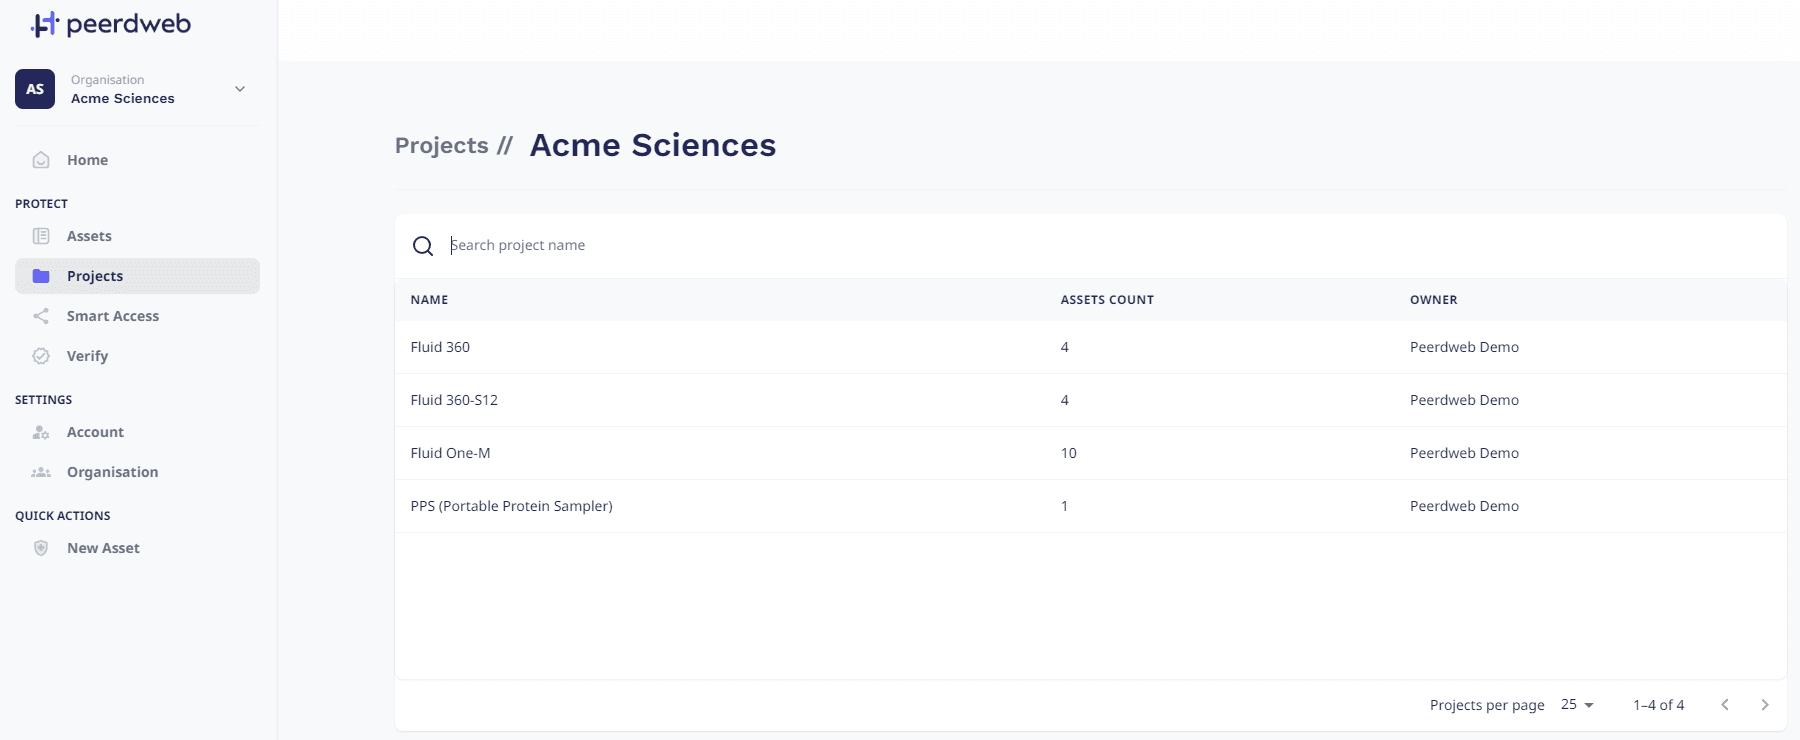Viewport: 1800px width, 740px height.
Task: Click the Account user-gear icon
Action: (41, 432)
